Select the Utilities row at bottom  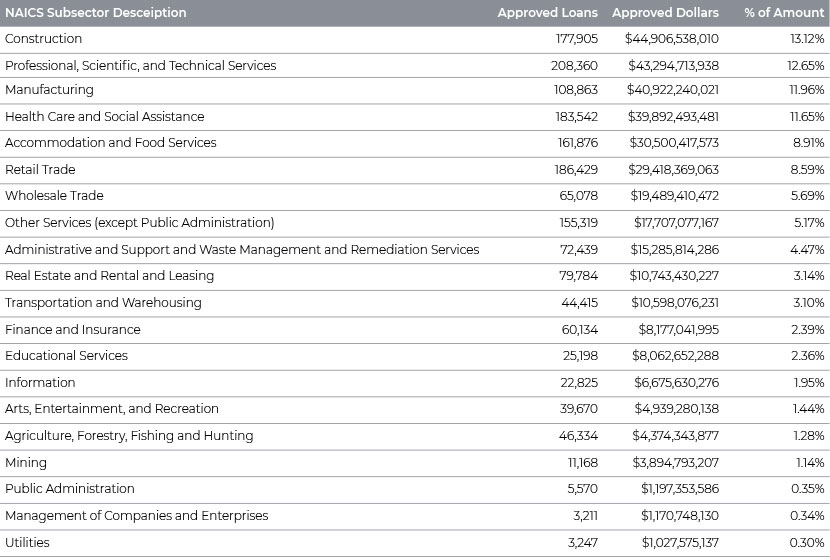click(415, 543)
